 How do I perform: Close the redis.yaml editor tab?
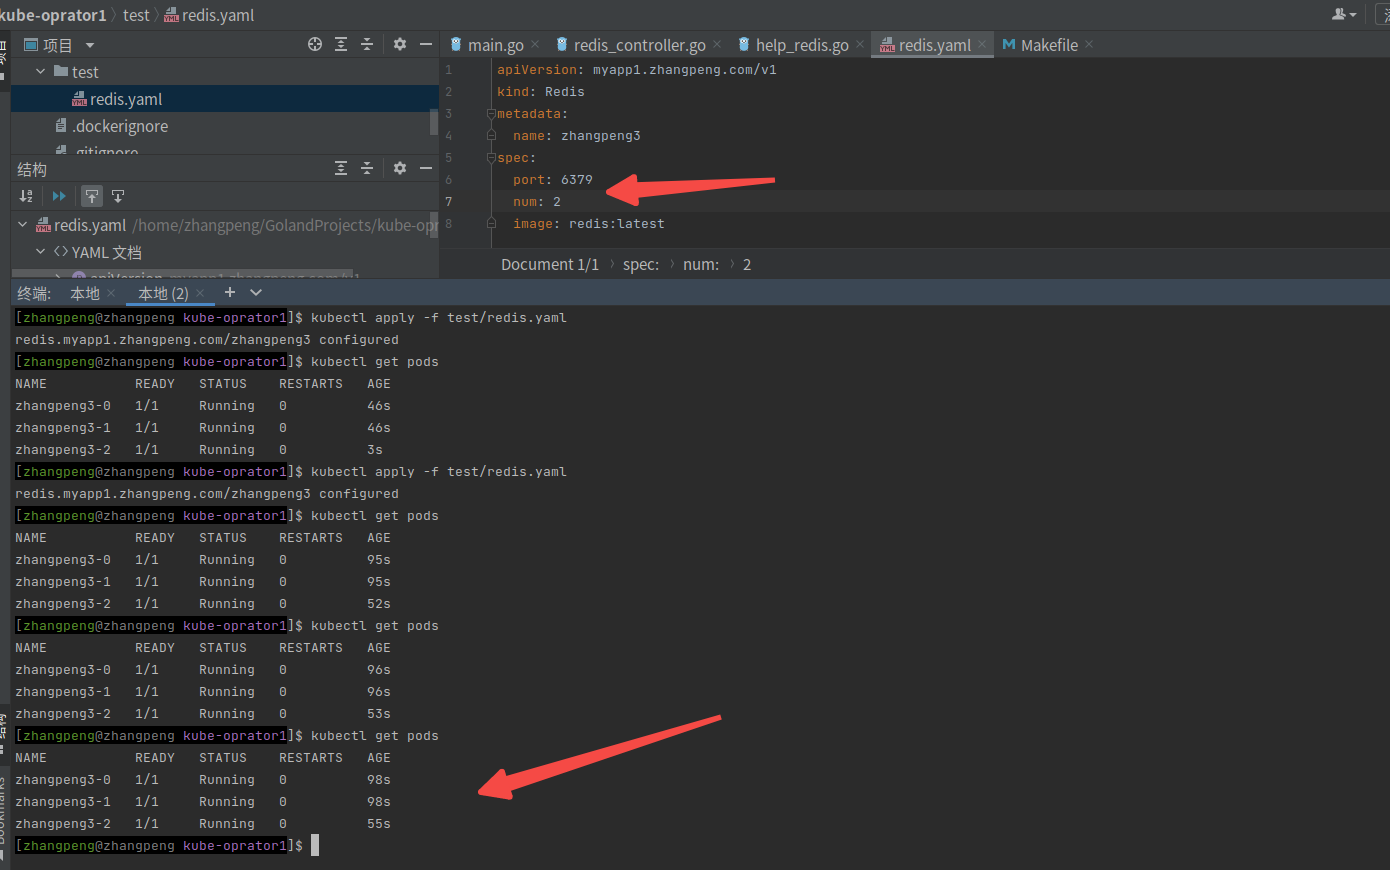(982, 44)
